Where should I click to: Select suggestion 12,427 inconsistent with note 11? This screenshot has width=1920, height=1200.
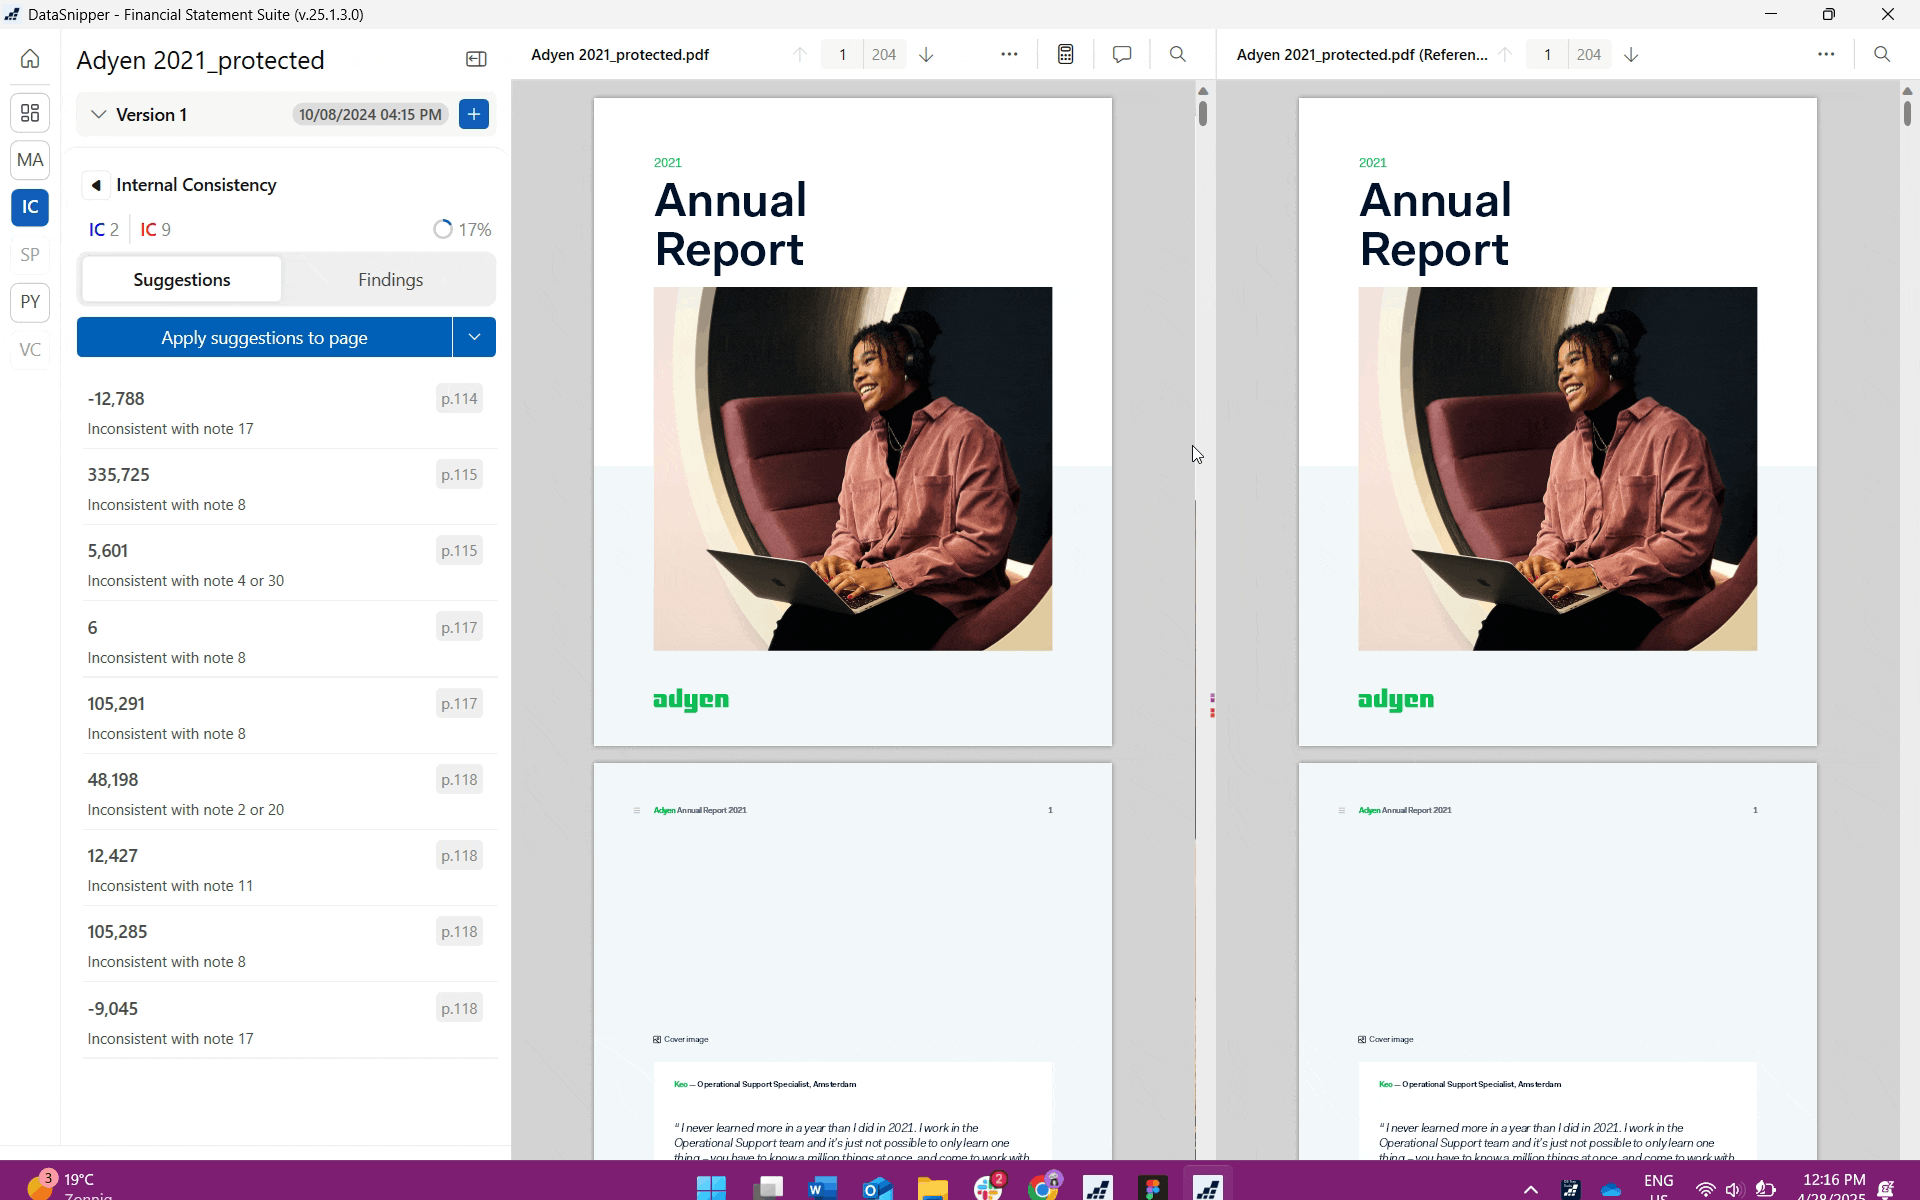click(x=286, y=869)
